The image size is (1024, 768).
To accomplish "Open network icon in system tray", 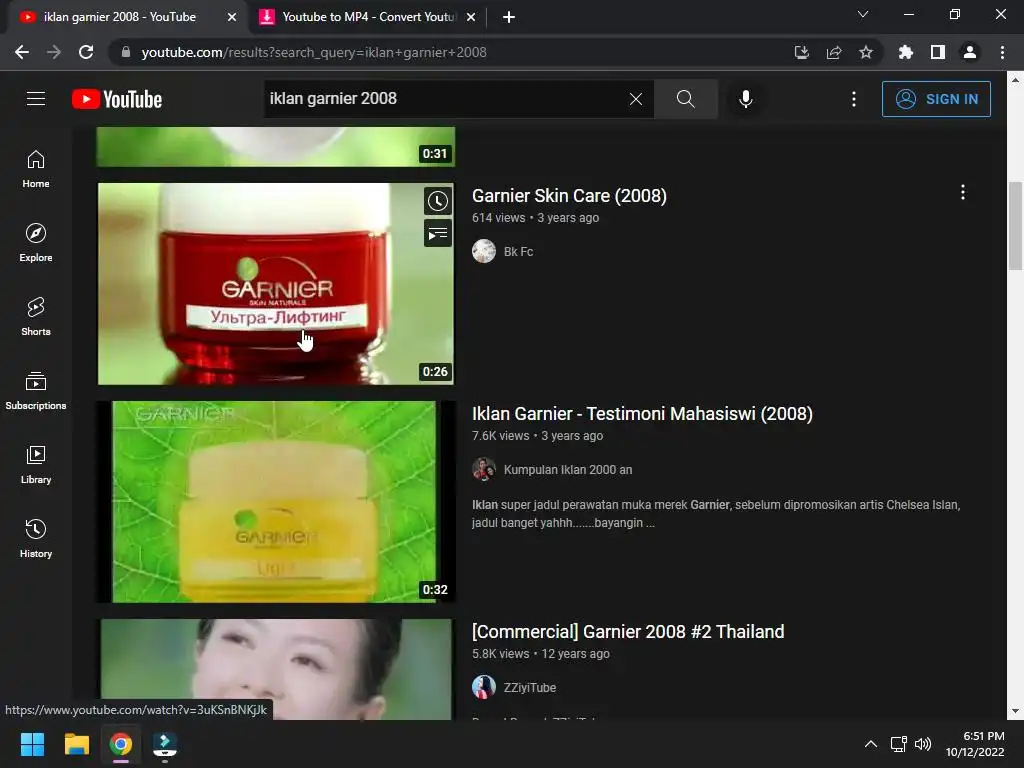I will coord(899,744).
